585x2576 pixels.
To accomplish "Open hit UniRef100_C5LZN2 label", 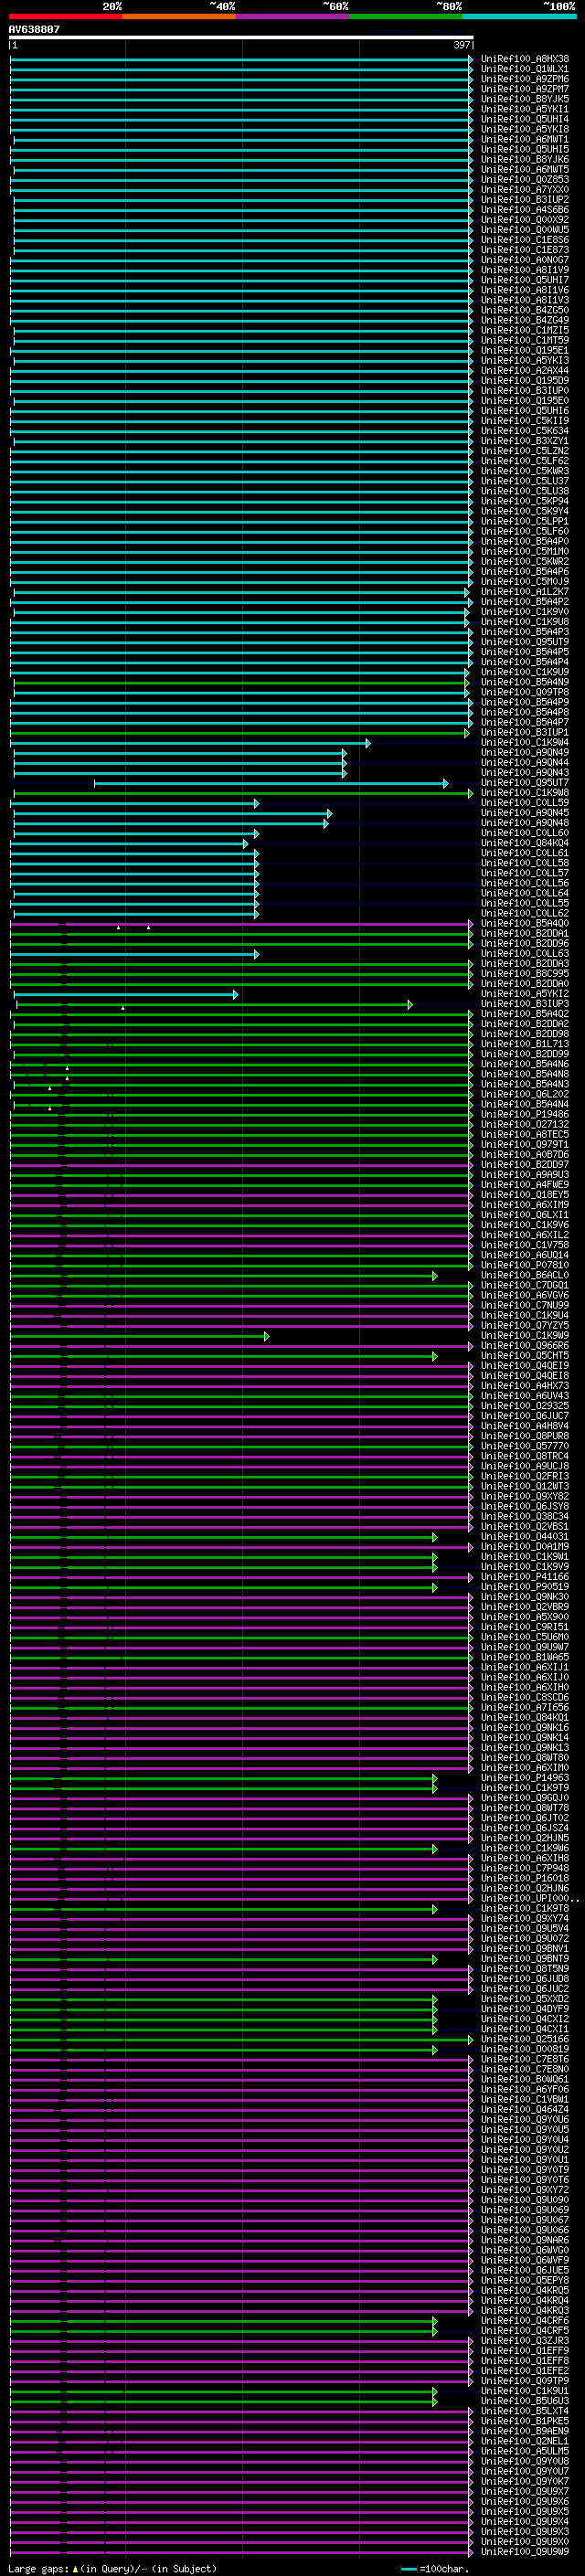I will point(525,451).
